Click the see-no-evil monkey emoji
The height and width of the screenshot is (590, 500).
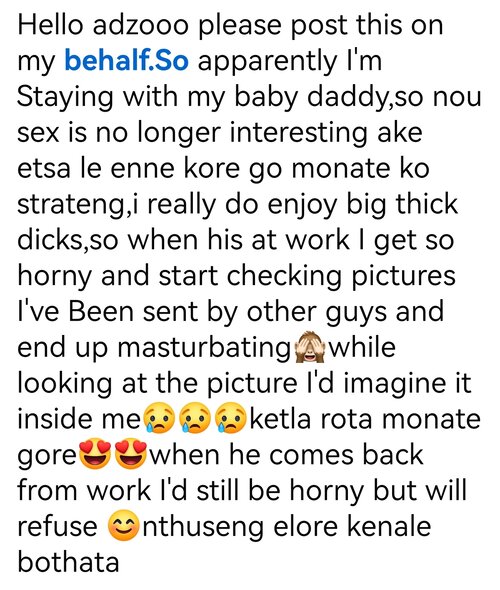tap(310, 347)
